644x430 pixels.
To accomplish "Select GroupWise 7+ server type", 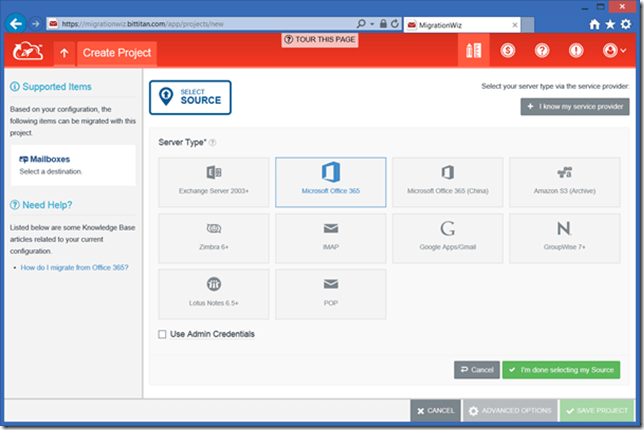I will coord(564,237).
